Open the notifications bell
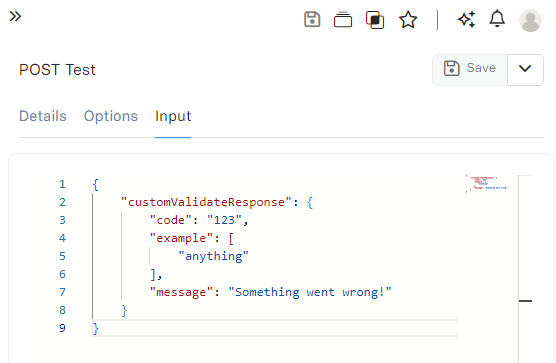 tap(497, 18)
